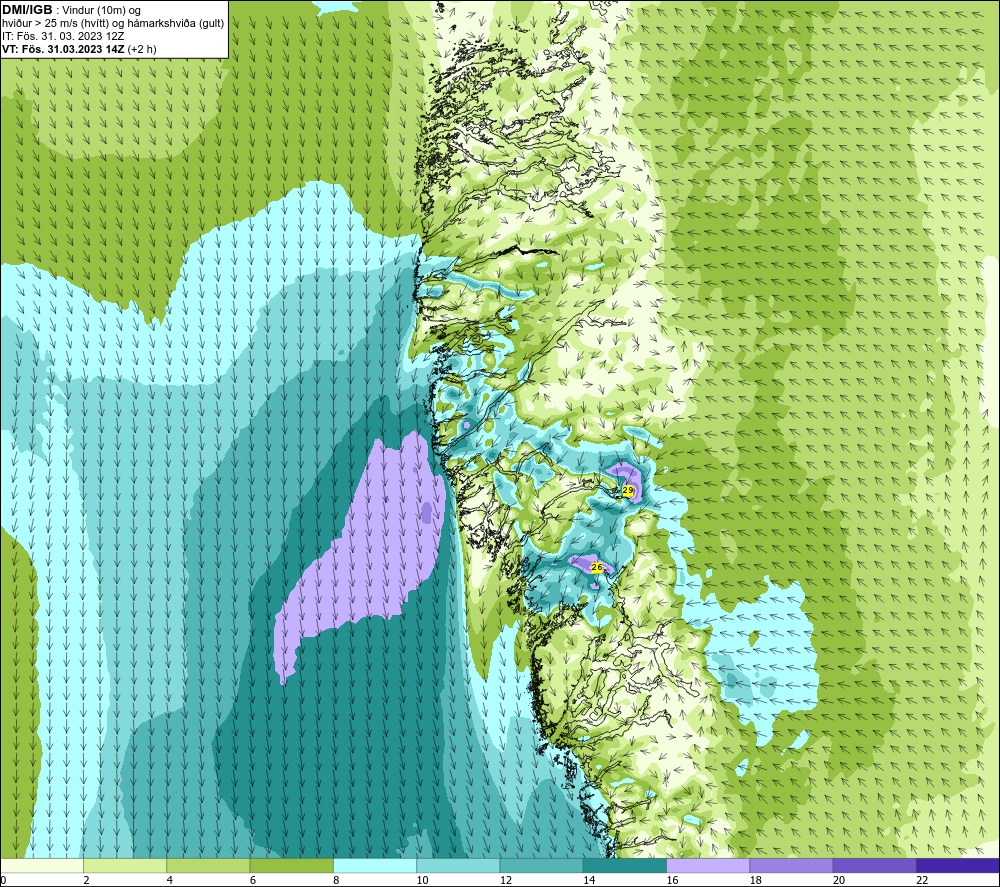The width and height of the screenshot is (1000, 887).
Task: Select the lavender 16–18 m/s legend swatch
Action: pyautogui.click(x=708, y=866)
